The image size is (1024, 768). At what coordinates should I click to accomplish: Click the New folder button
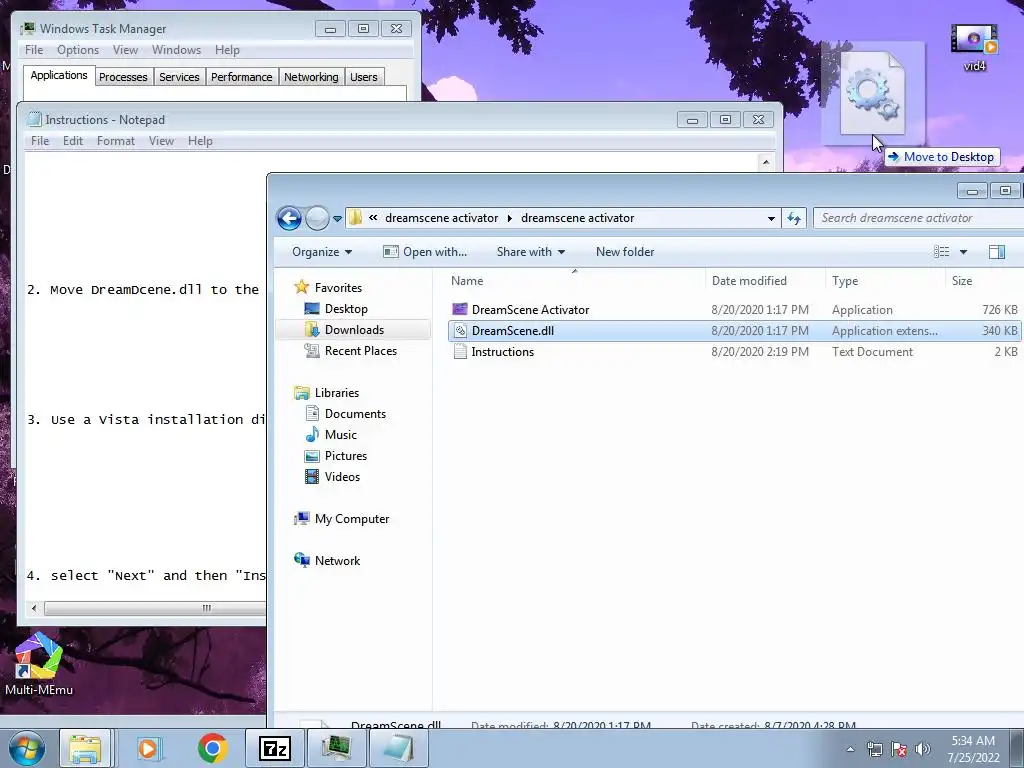[x=625, y=252]
